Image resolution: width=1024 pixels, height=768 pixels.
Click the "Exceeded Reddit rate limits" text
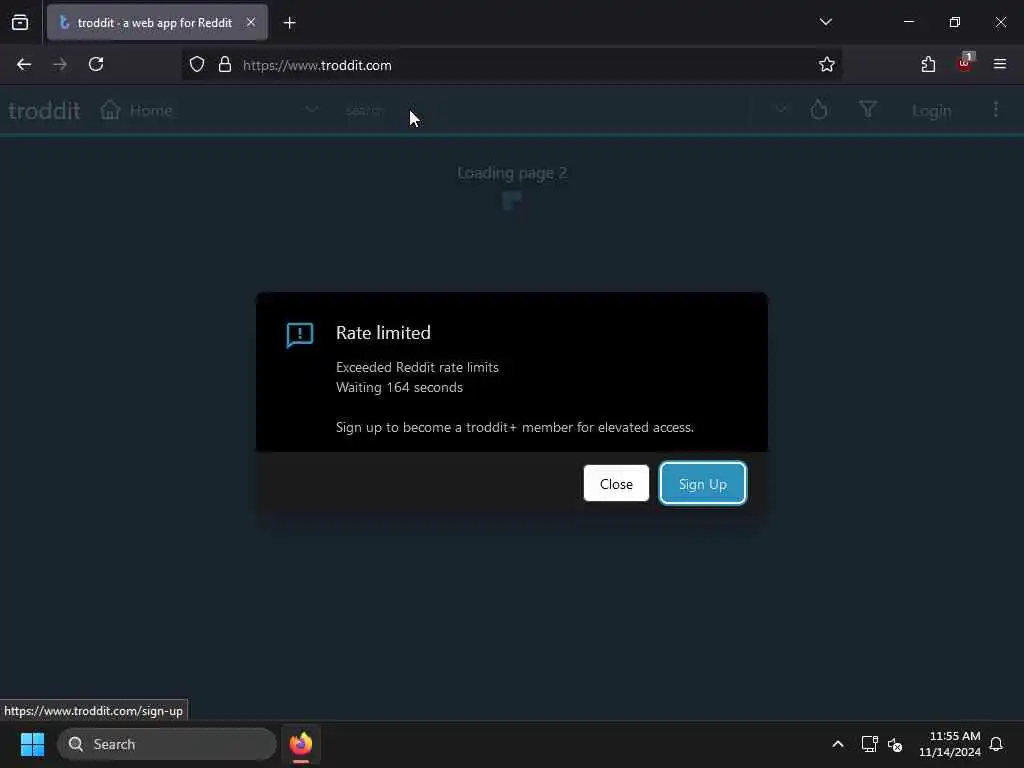pyautogui.click(x=417, y=367)
